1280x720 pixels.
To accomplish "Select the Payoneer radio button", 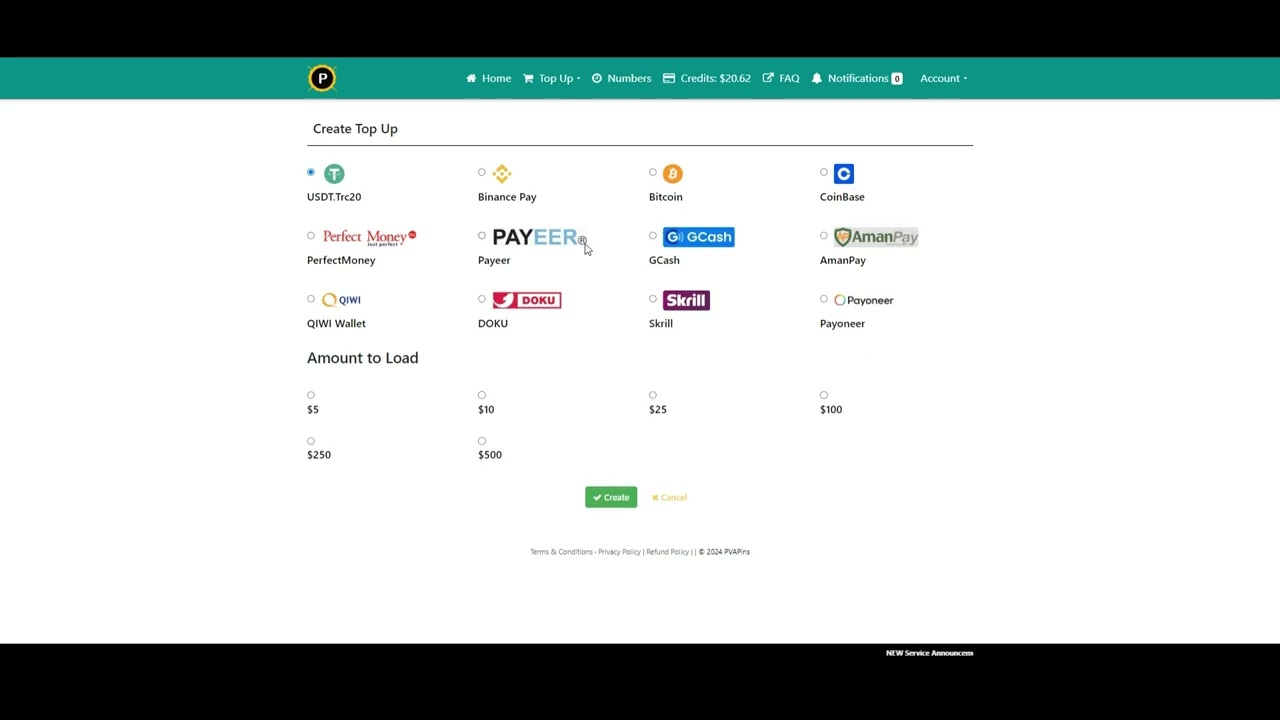I will click(x=824, y=299).
